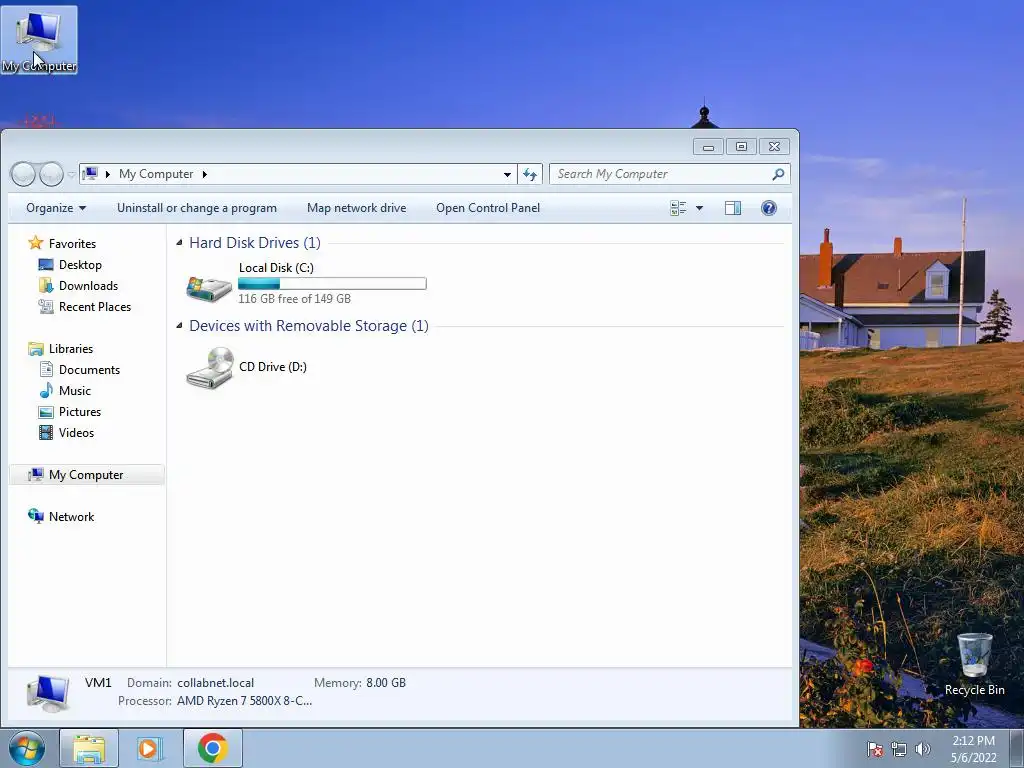Open the Pictures library
1024x768 pixels.
click(80, 411)
